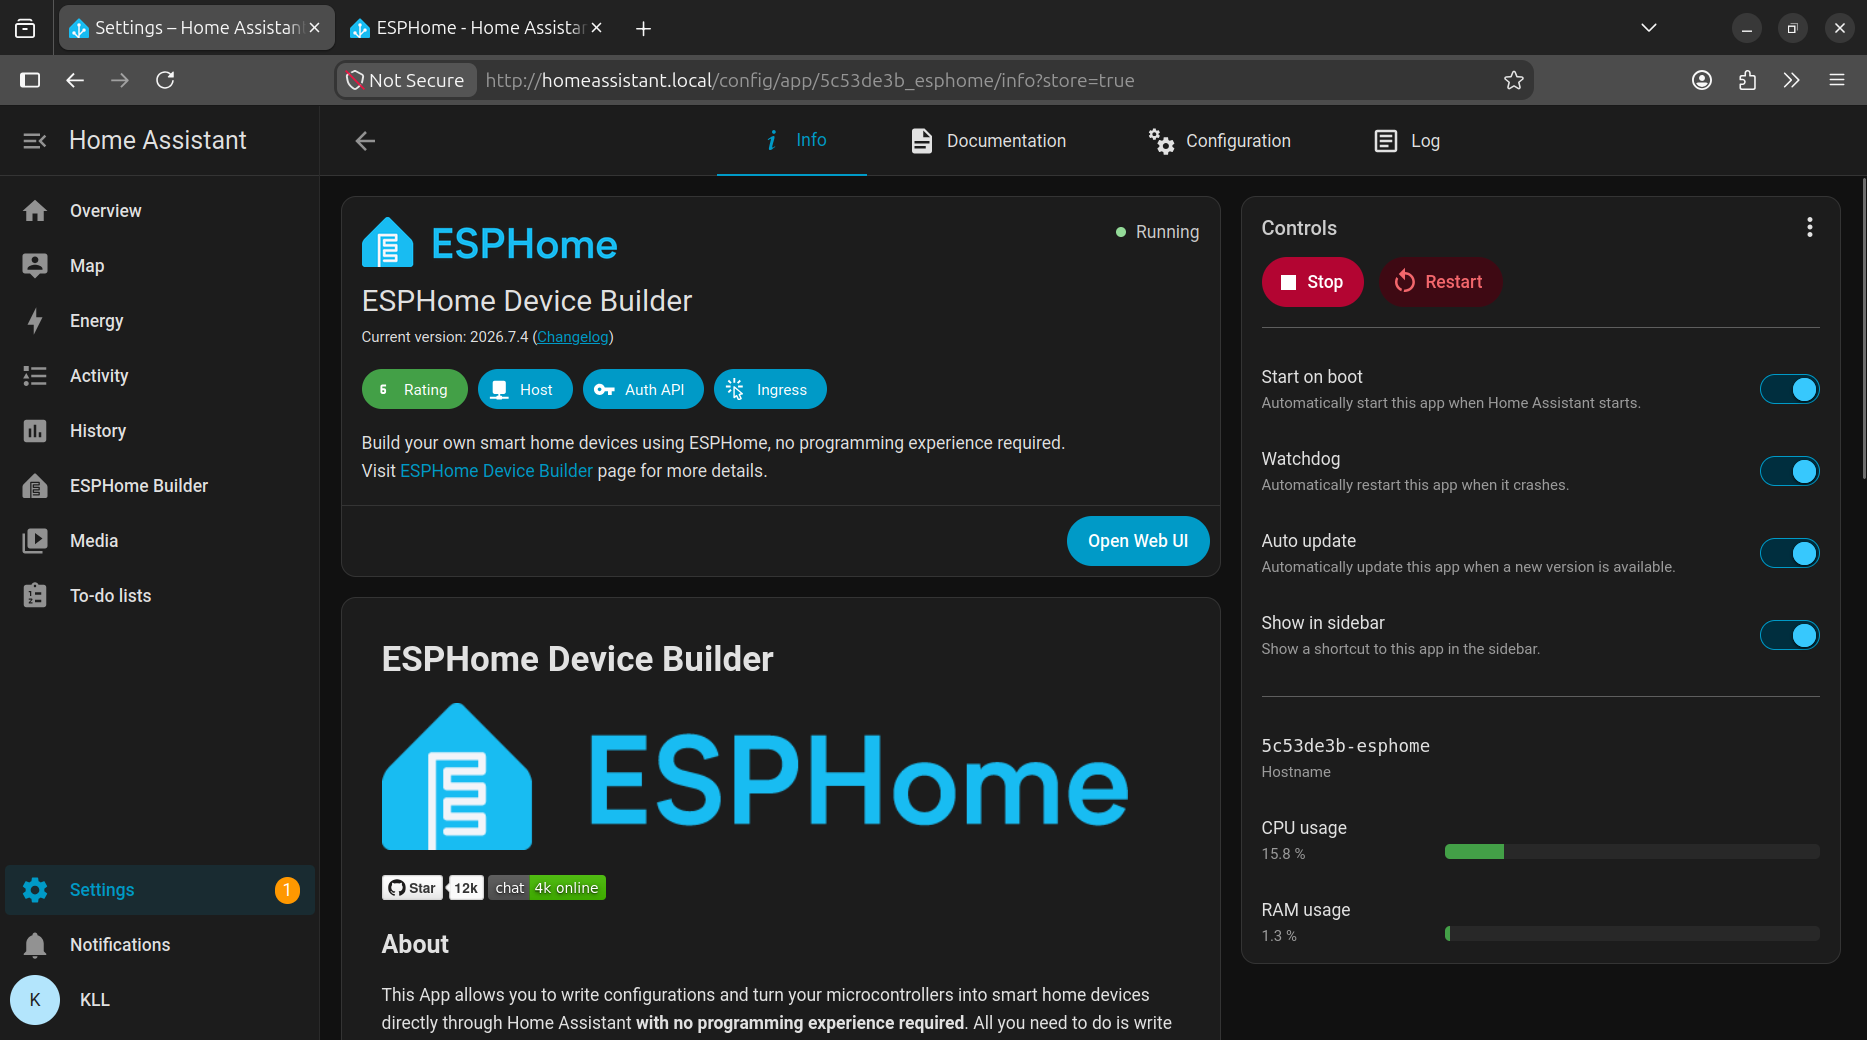
Task: Click the Not Secure site badge
Action: (406, 80)
